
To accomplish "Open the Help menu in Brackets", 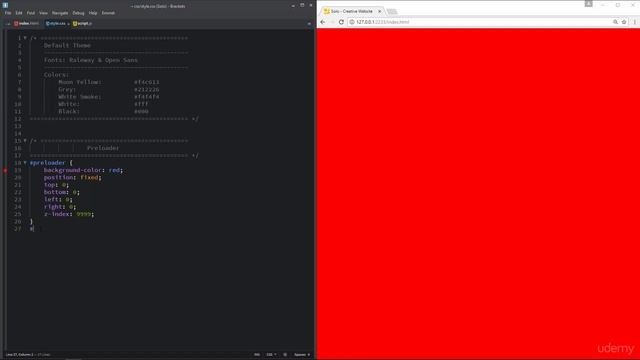I will (93, 13).
